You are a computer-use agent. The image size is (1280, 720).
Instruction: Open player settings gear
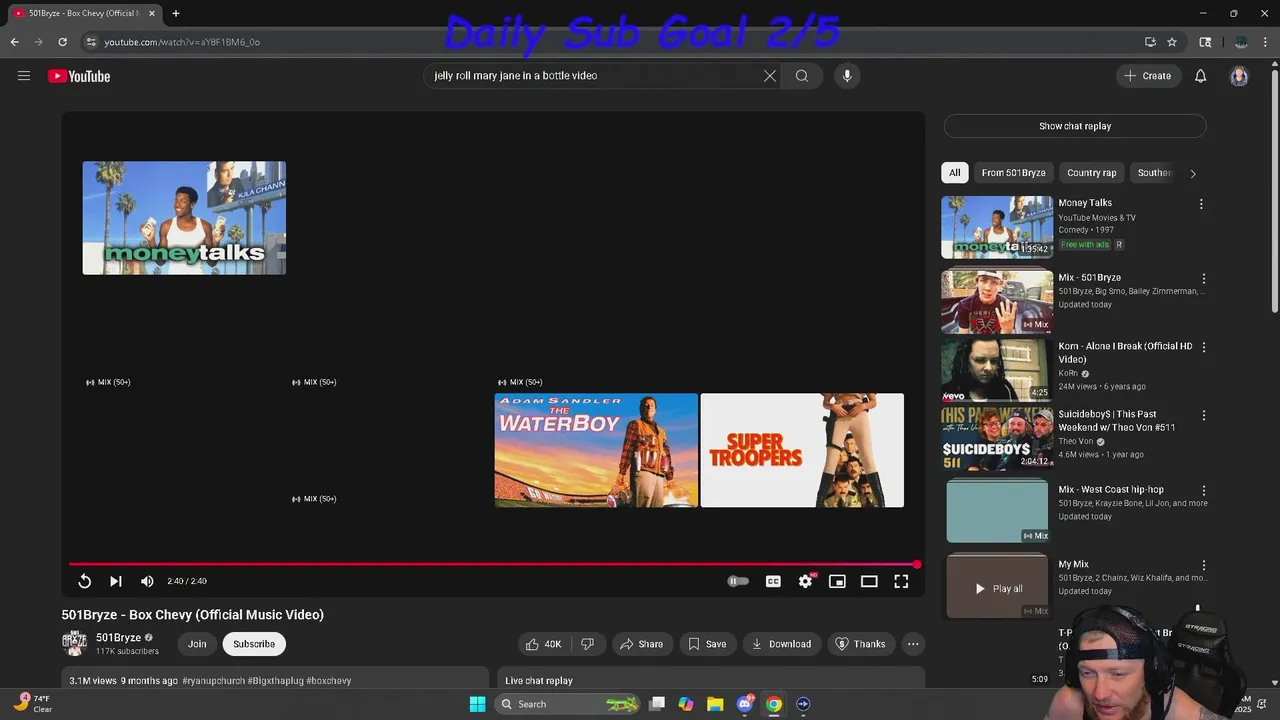pyautogui.click(x=805, y=581)
